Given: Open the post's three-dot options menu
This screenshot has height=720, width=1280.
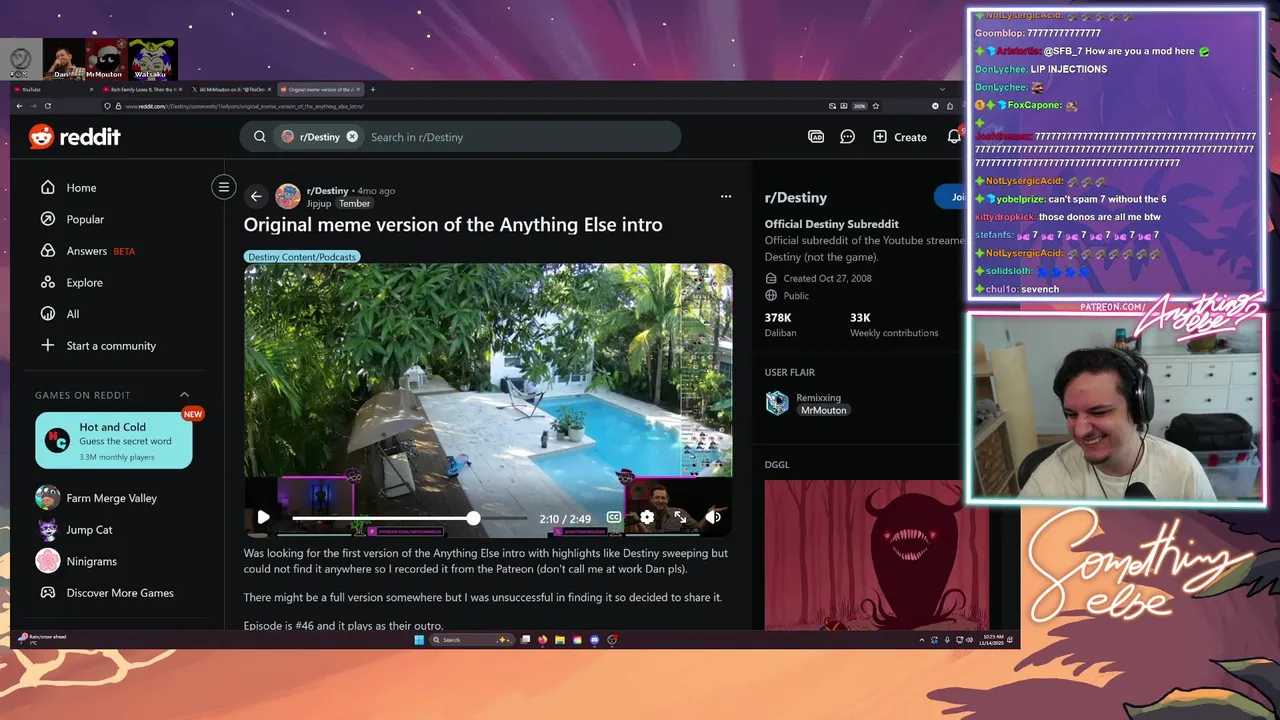Looking at the screenshot, I should click(726, 196).
